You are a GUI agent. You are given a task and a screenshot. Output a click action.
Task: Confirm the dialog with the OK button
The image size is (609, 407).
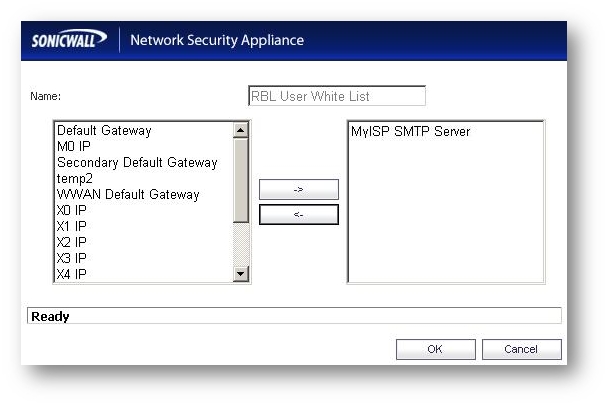(435, 349)
